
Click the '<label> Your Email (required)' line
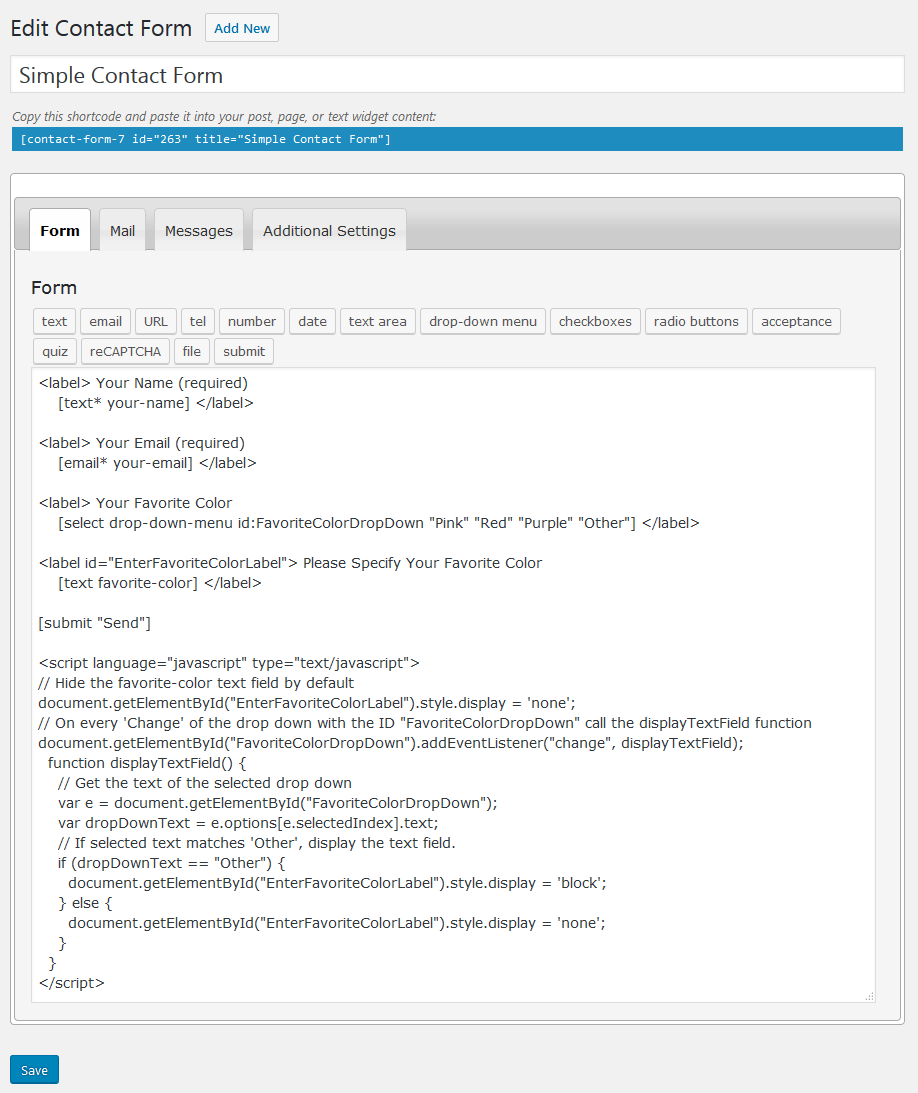142,443
